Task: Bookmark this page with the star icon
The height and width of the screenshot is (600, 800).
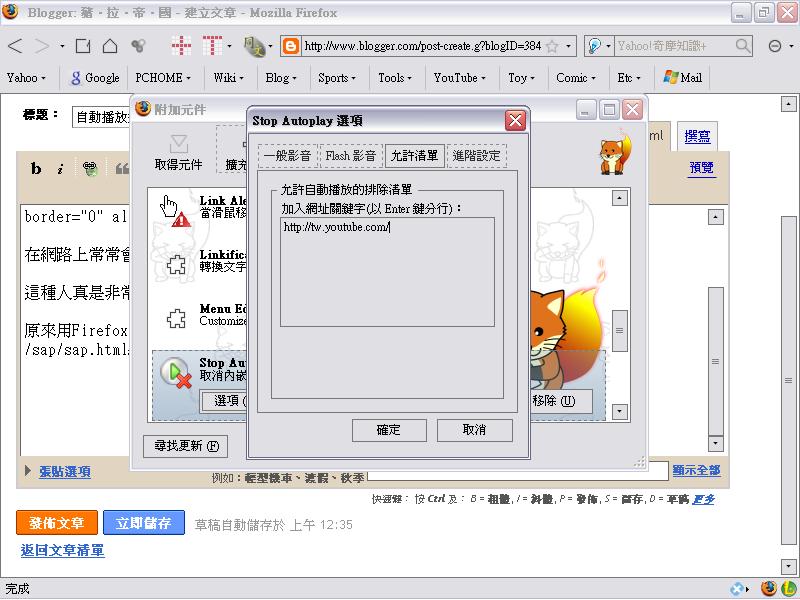Action: 552,46
